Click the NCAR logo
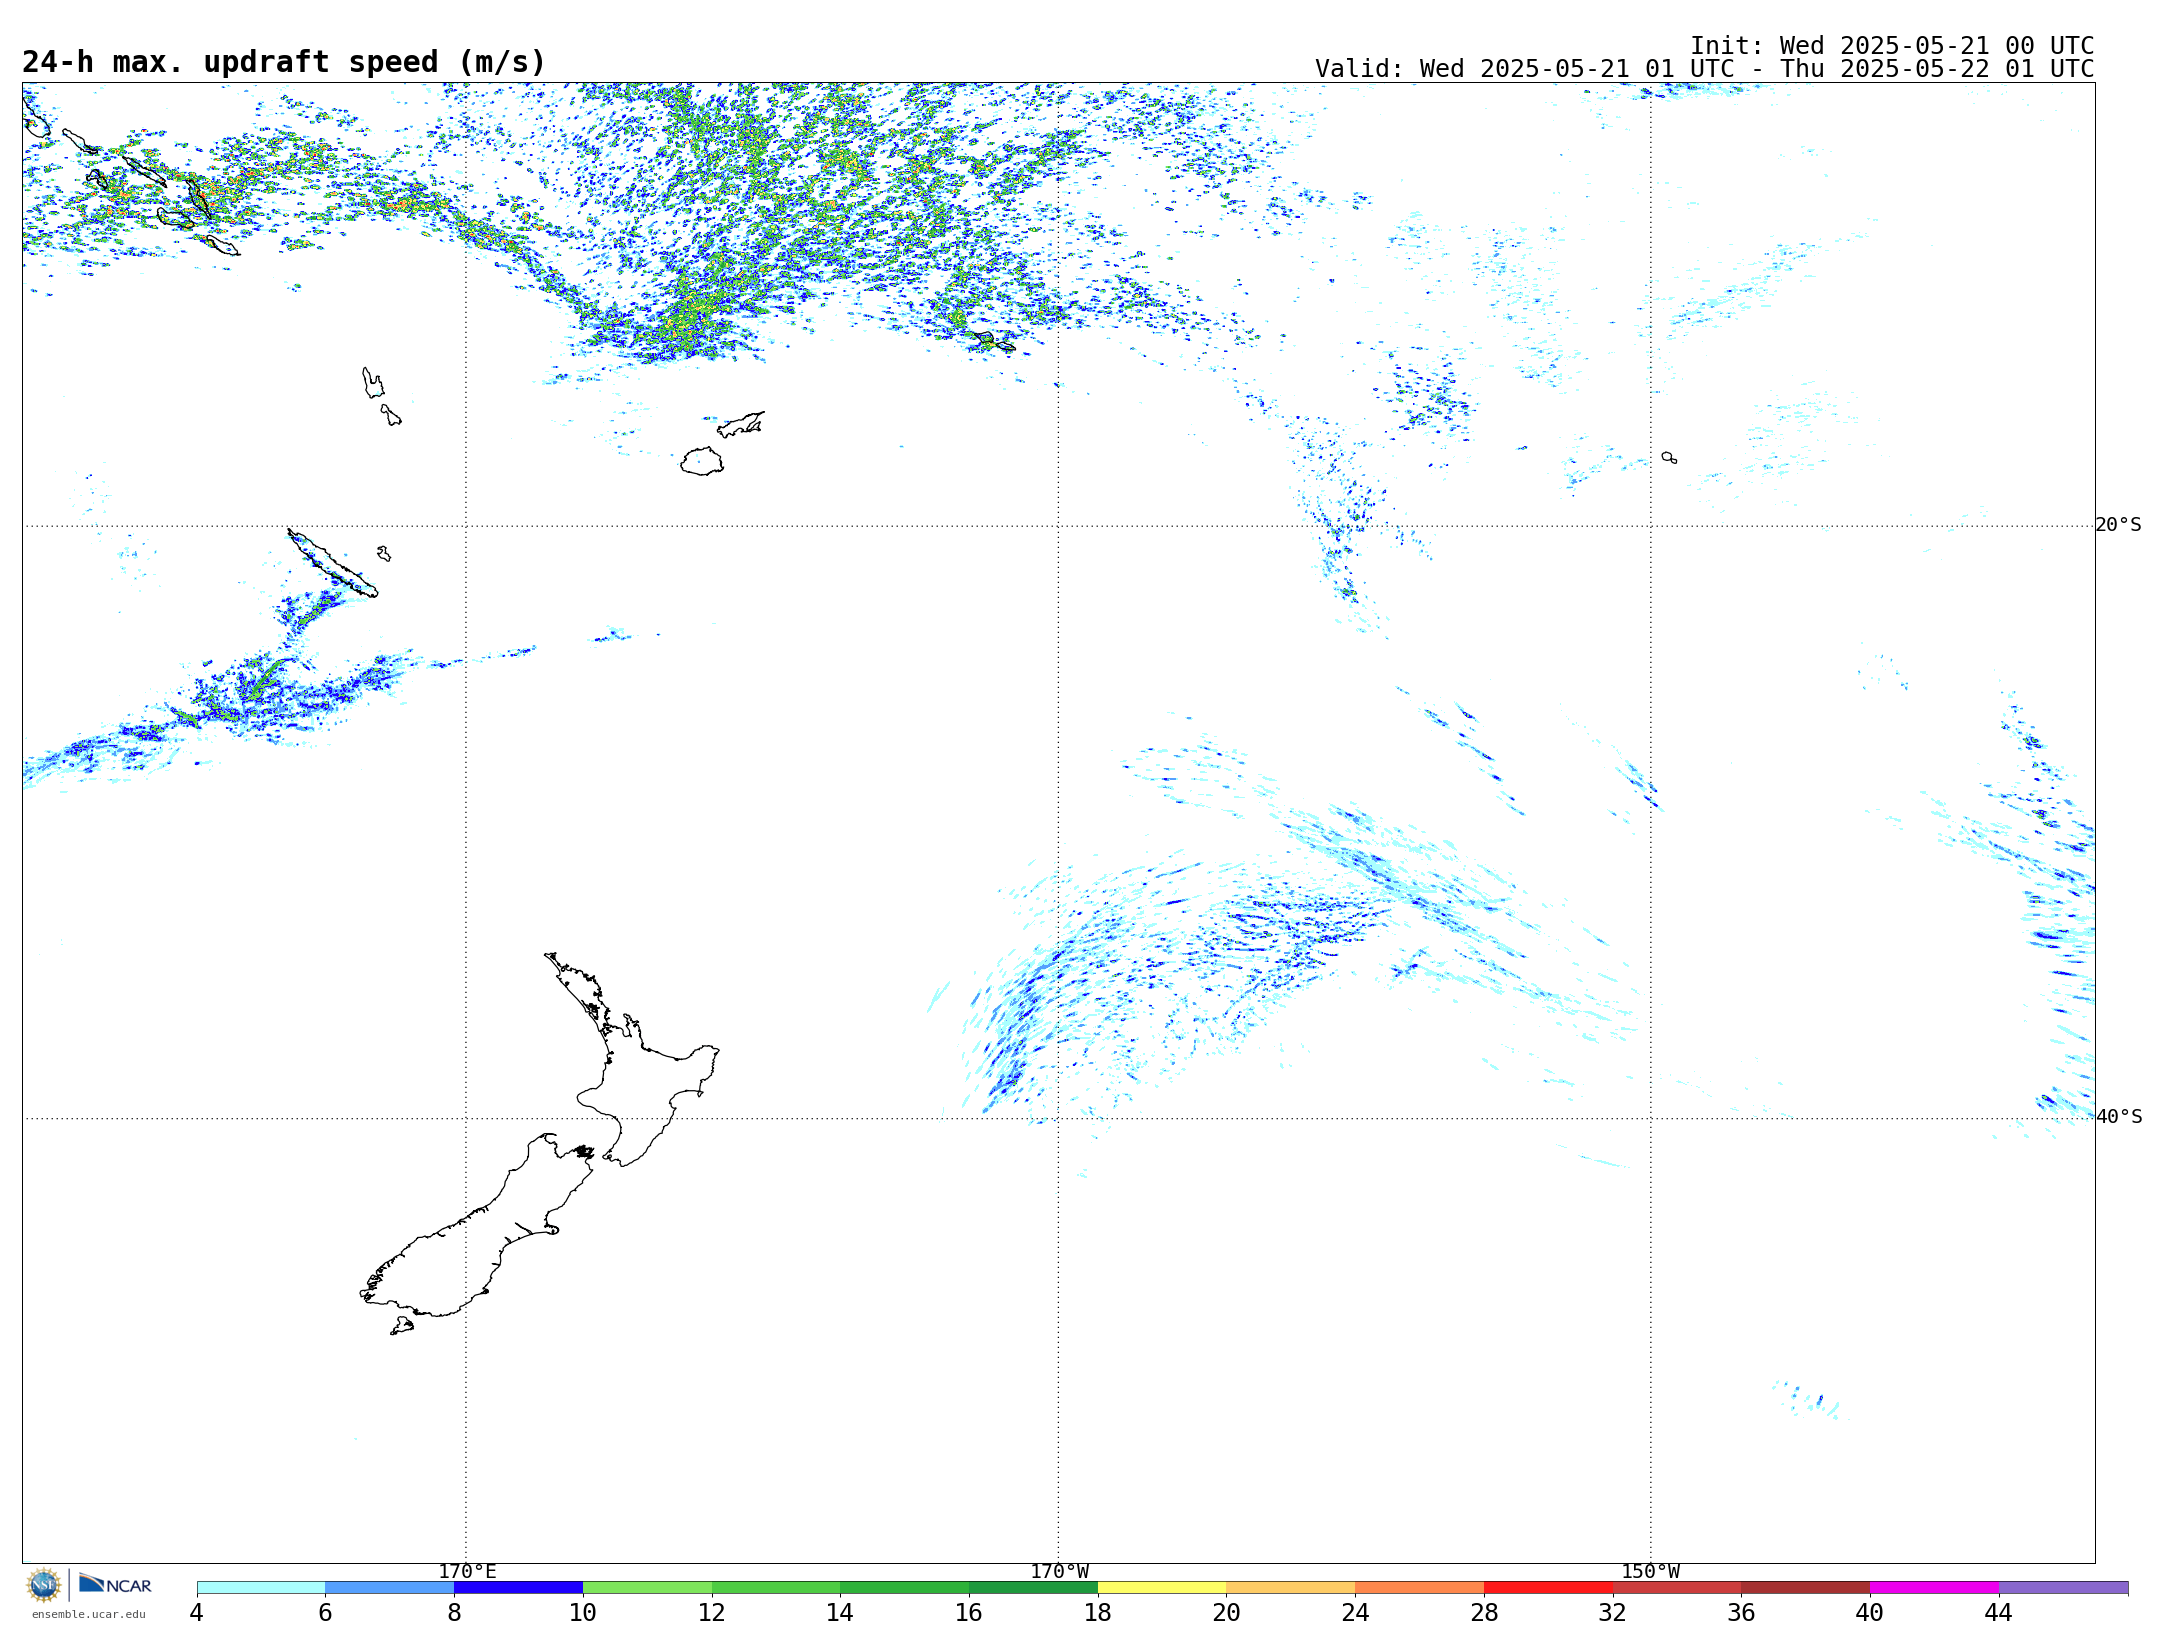Screen dimensions: 2160x1626 [115, 1584]
